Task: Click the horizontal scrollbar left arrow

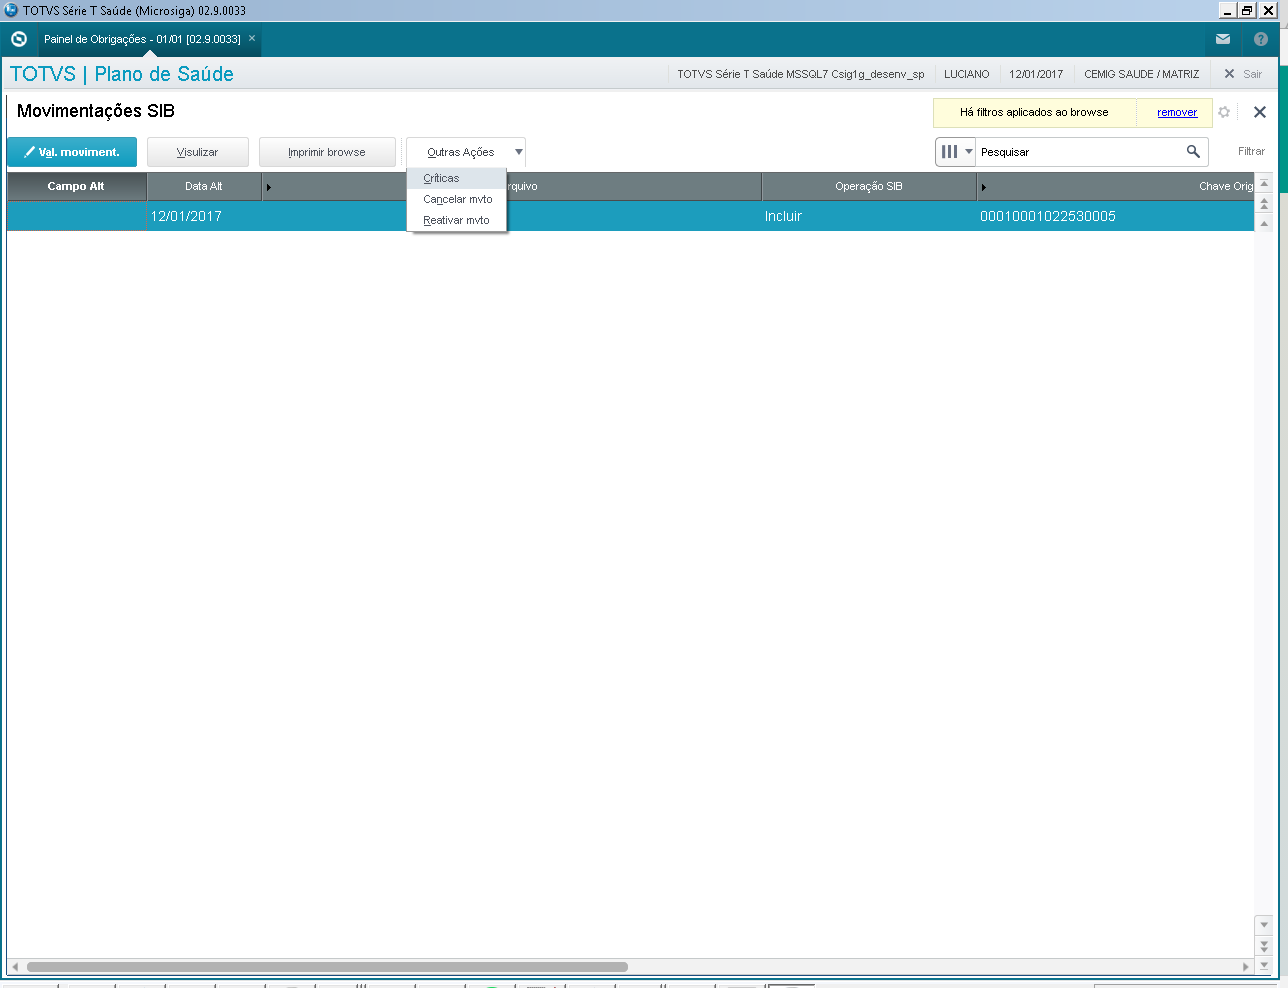Action: [14, 967]
